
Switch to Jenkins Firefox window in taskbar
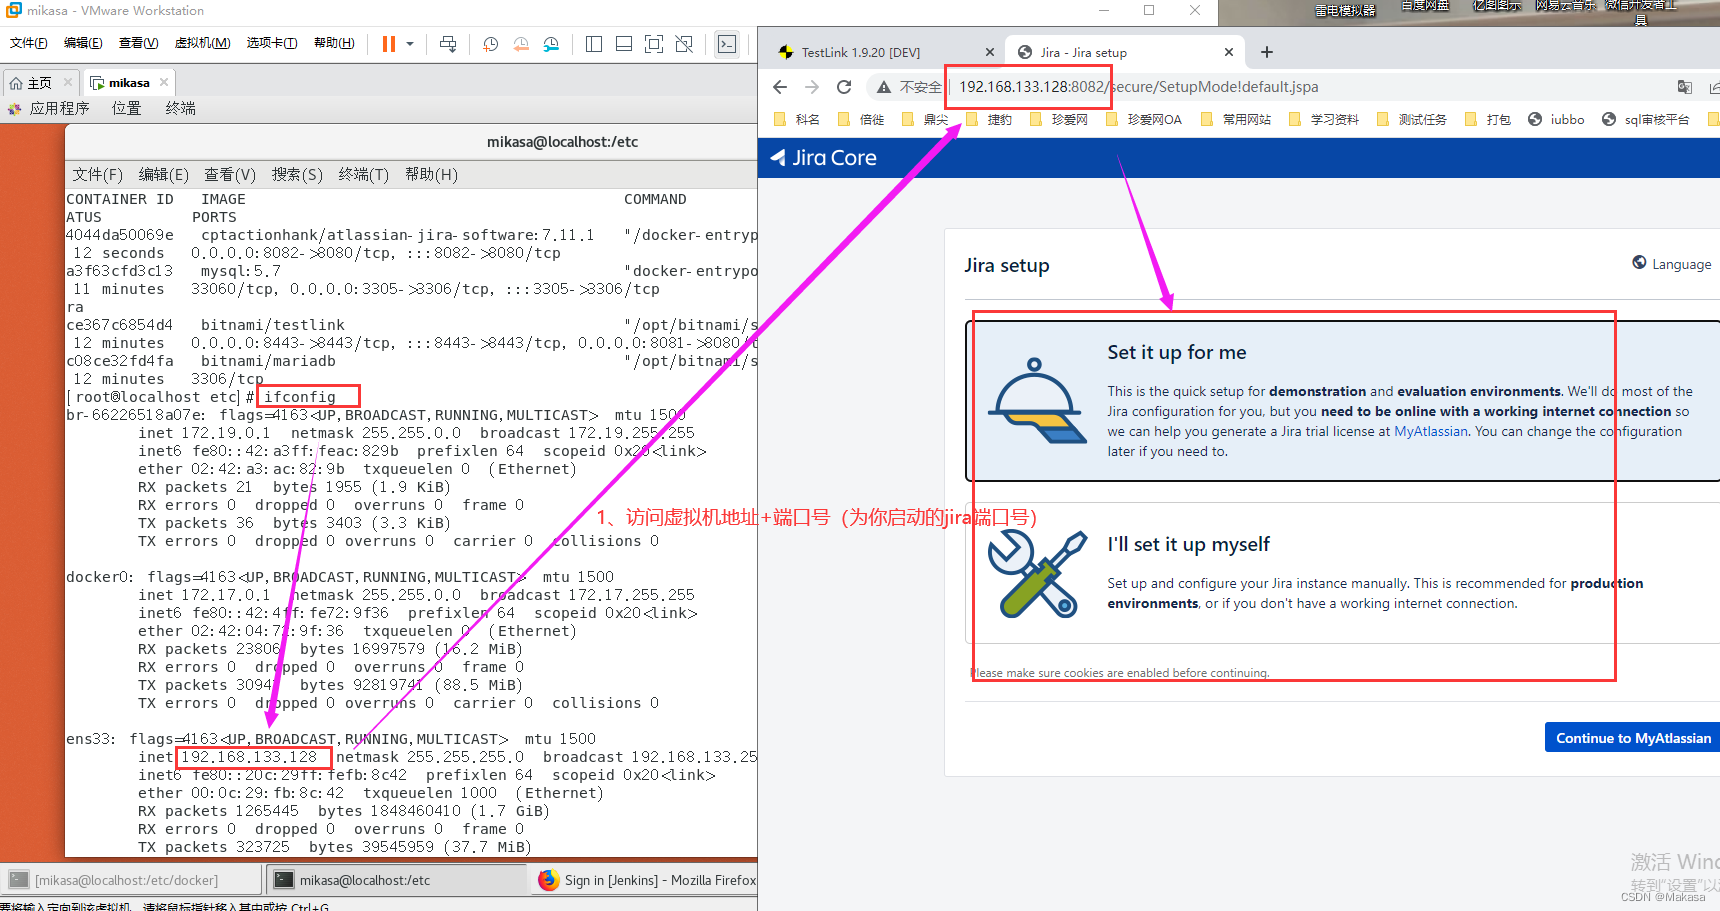pos(646,880)
